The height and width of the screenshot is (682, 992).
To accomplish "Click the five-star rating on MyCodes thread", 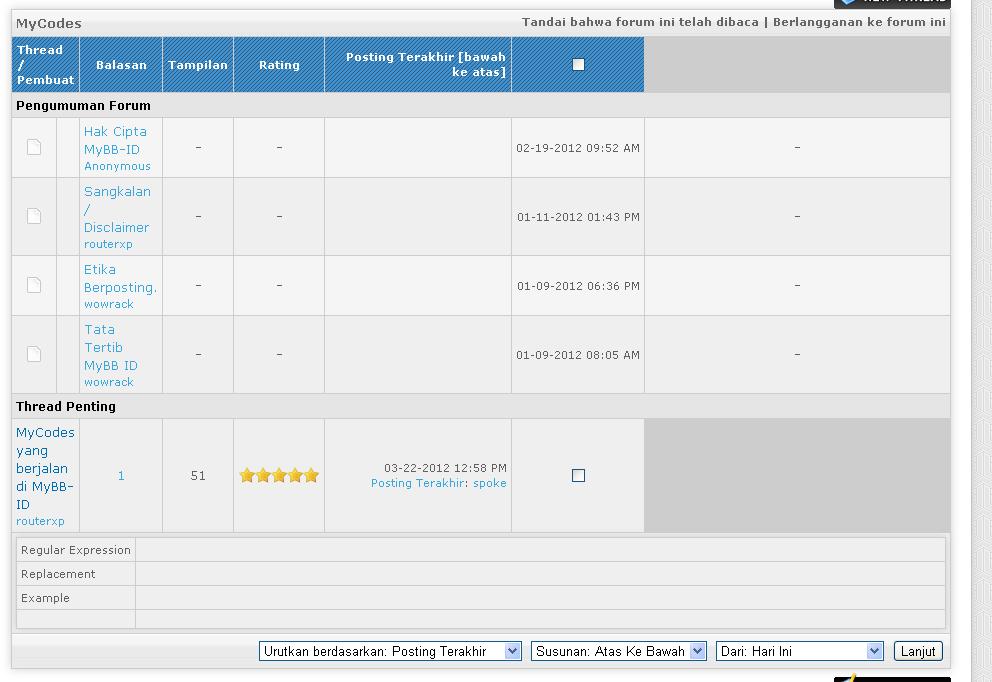I will pyautogui.click(x=279, y=476).
